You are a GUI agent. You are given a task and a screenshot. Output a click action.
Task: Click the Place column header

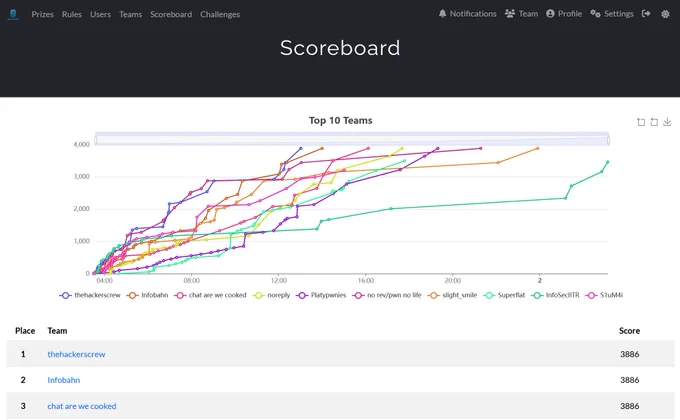point(25,331)
